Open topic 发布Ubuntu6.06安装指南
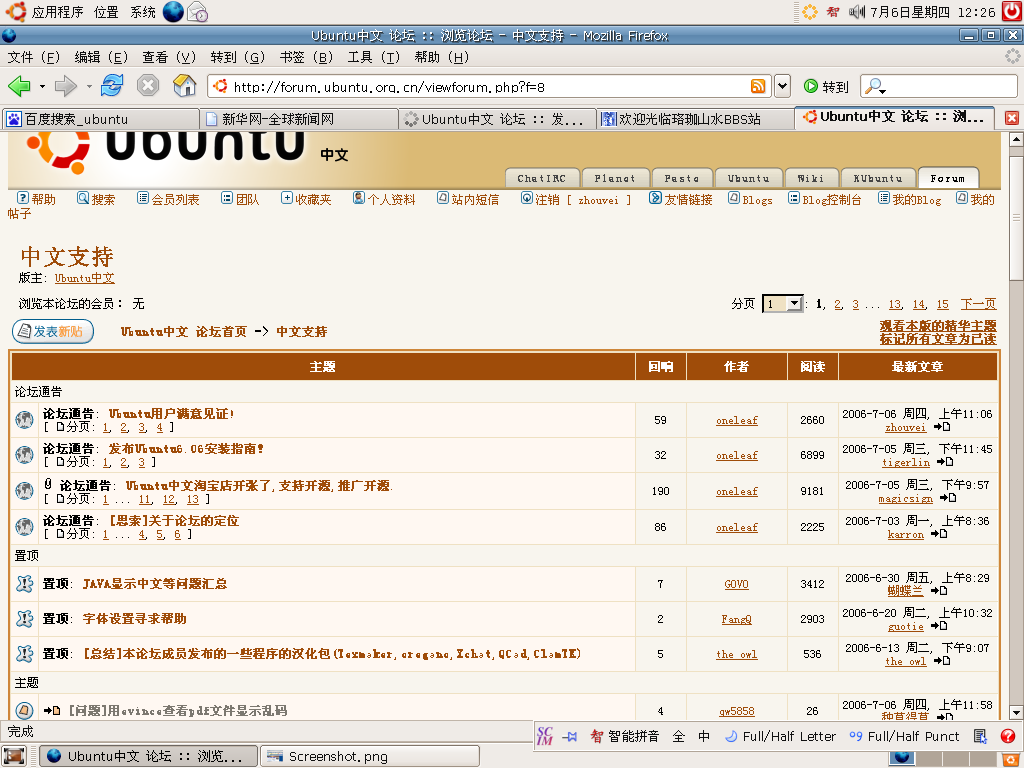The width and height of the screenshot is (1024, 768). point(186,449)
